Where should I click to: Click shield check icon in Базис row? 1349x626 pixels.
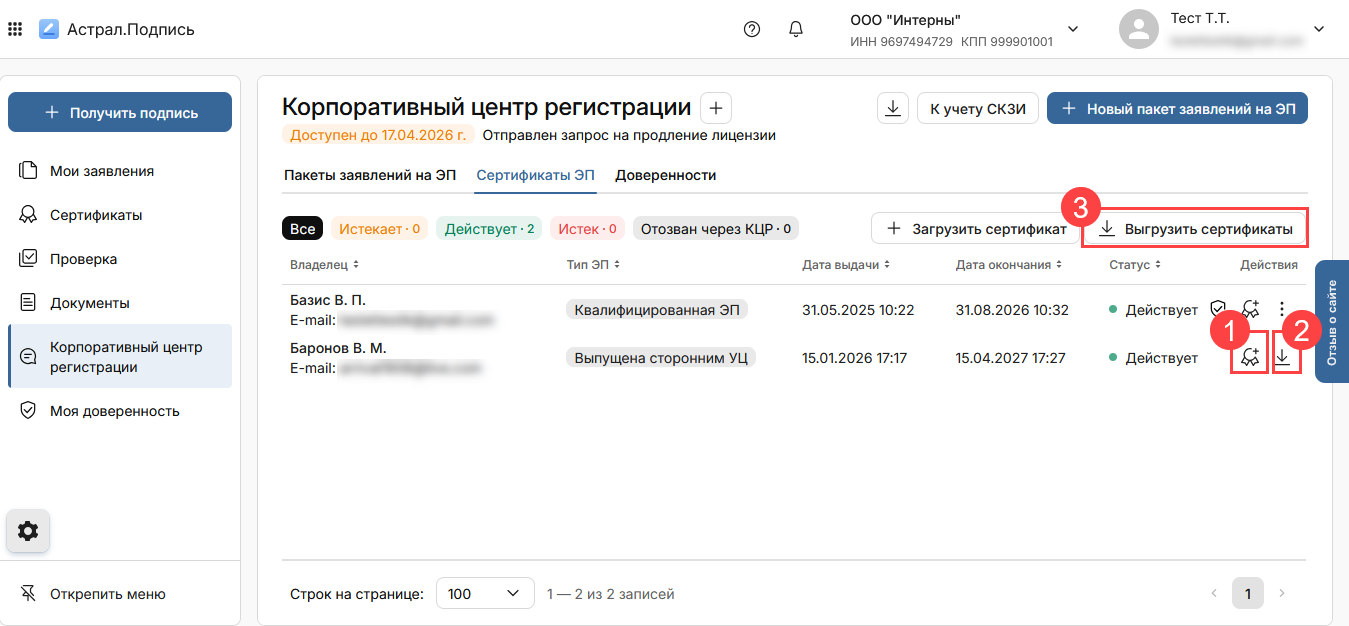(1218, 310)
